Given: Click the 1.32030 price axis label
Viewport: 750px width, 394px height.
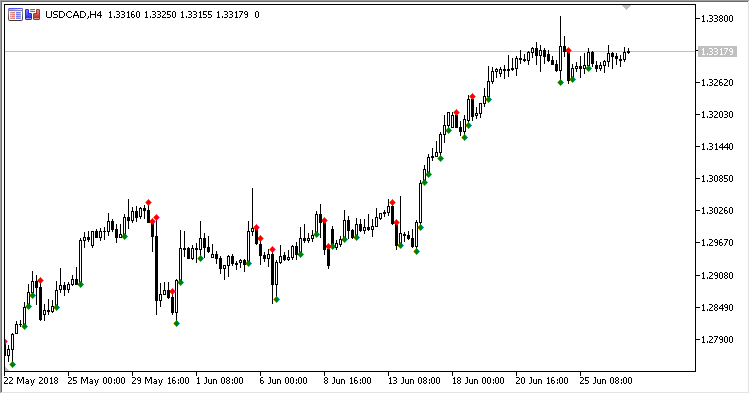Looking at the screenshot, I should [x=717, y=115].
